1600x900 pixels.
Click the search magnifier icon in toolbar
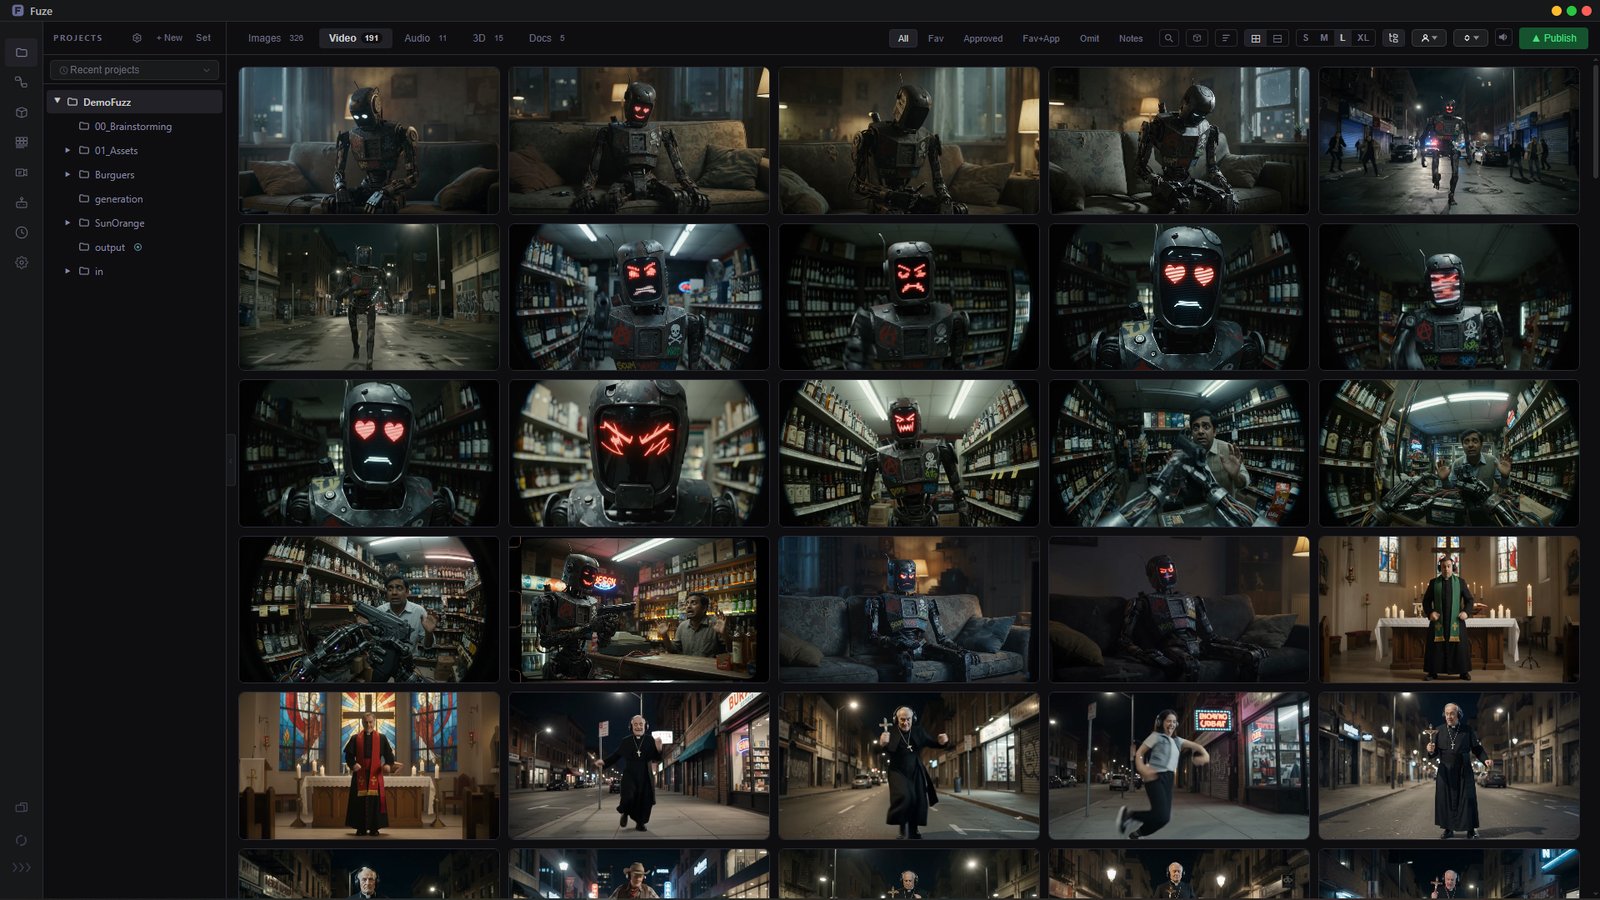click(1168, 38)
